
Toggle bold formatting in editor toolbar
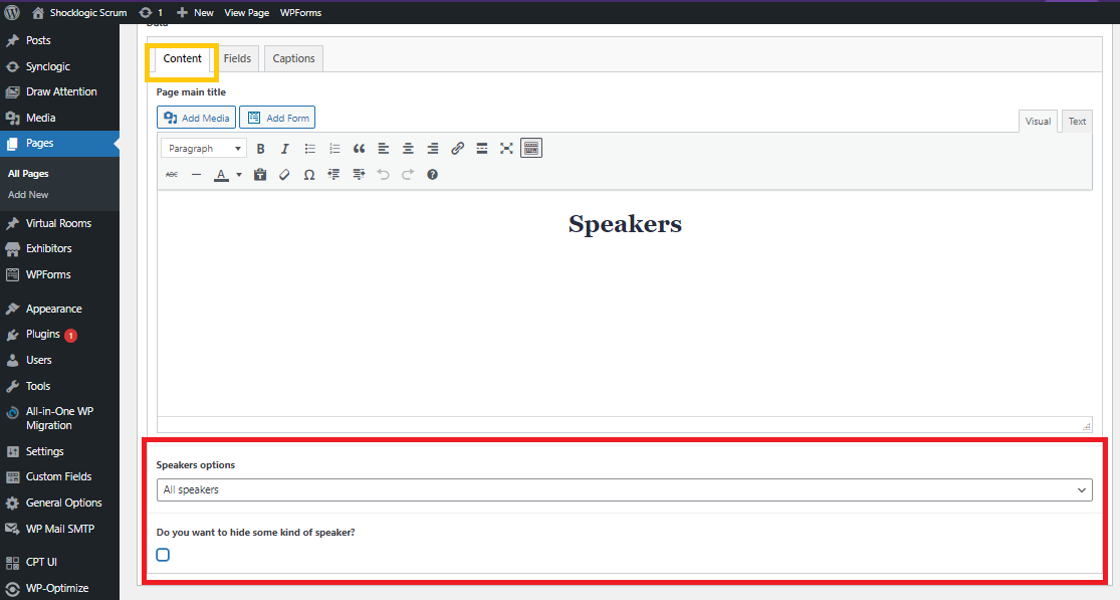pyautogui.click(x=261, y=149)
